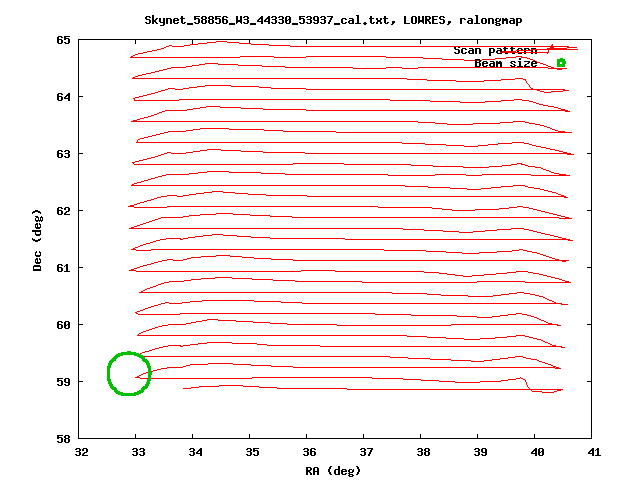Click the x-axis tick label 40

click(538, 452)
